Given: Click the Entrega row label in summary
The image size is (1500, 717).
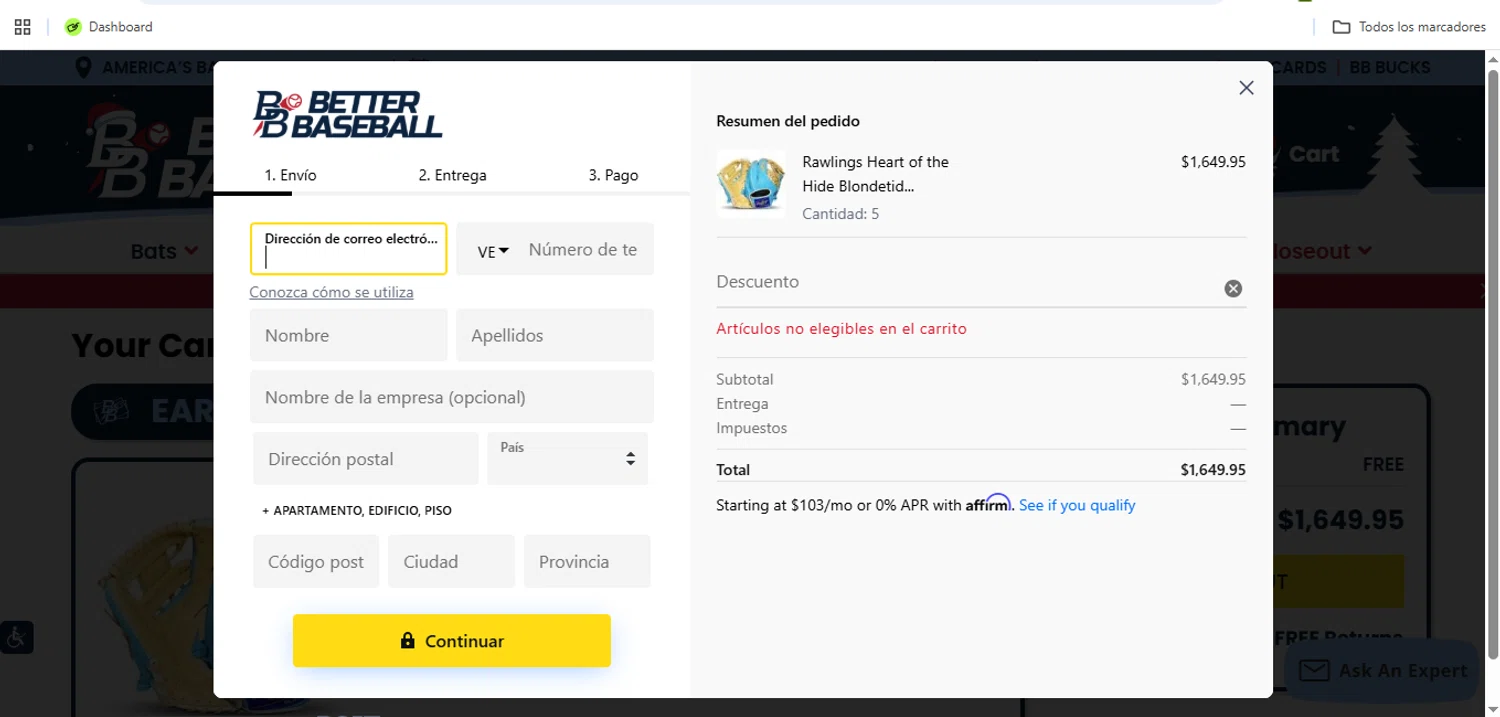Looking at the screenshot, I should point(742,404).
